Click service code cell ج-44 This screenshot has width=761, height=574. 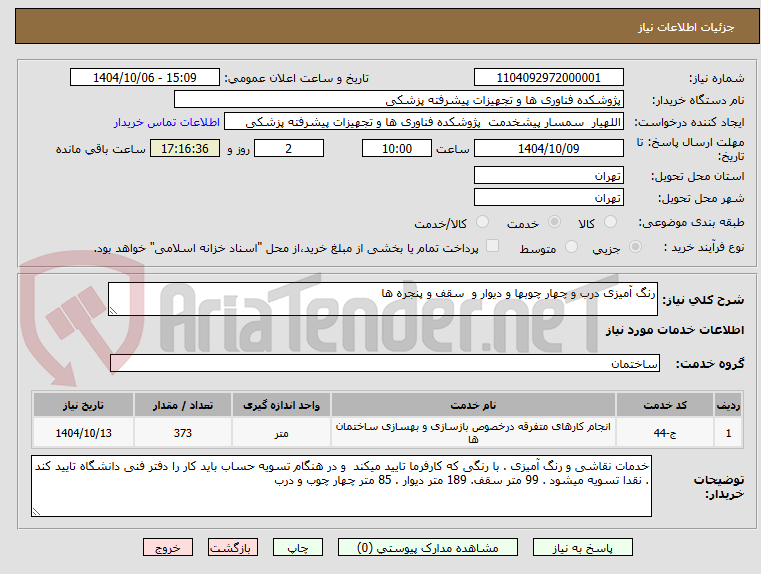pyautogui.click(x=665, y=433)
